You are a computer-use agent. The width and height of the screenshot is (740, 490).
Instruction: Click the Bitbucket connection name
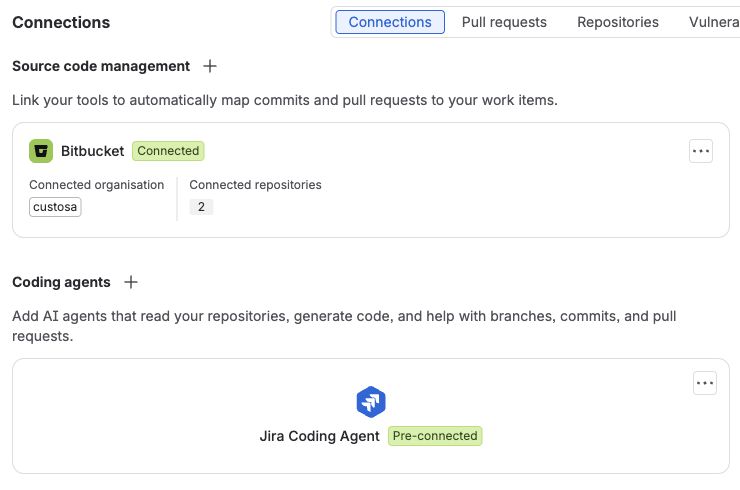(x=92, y=151)
